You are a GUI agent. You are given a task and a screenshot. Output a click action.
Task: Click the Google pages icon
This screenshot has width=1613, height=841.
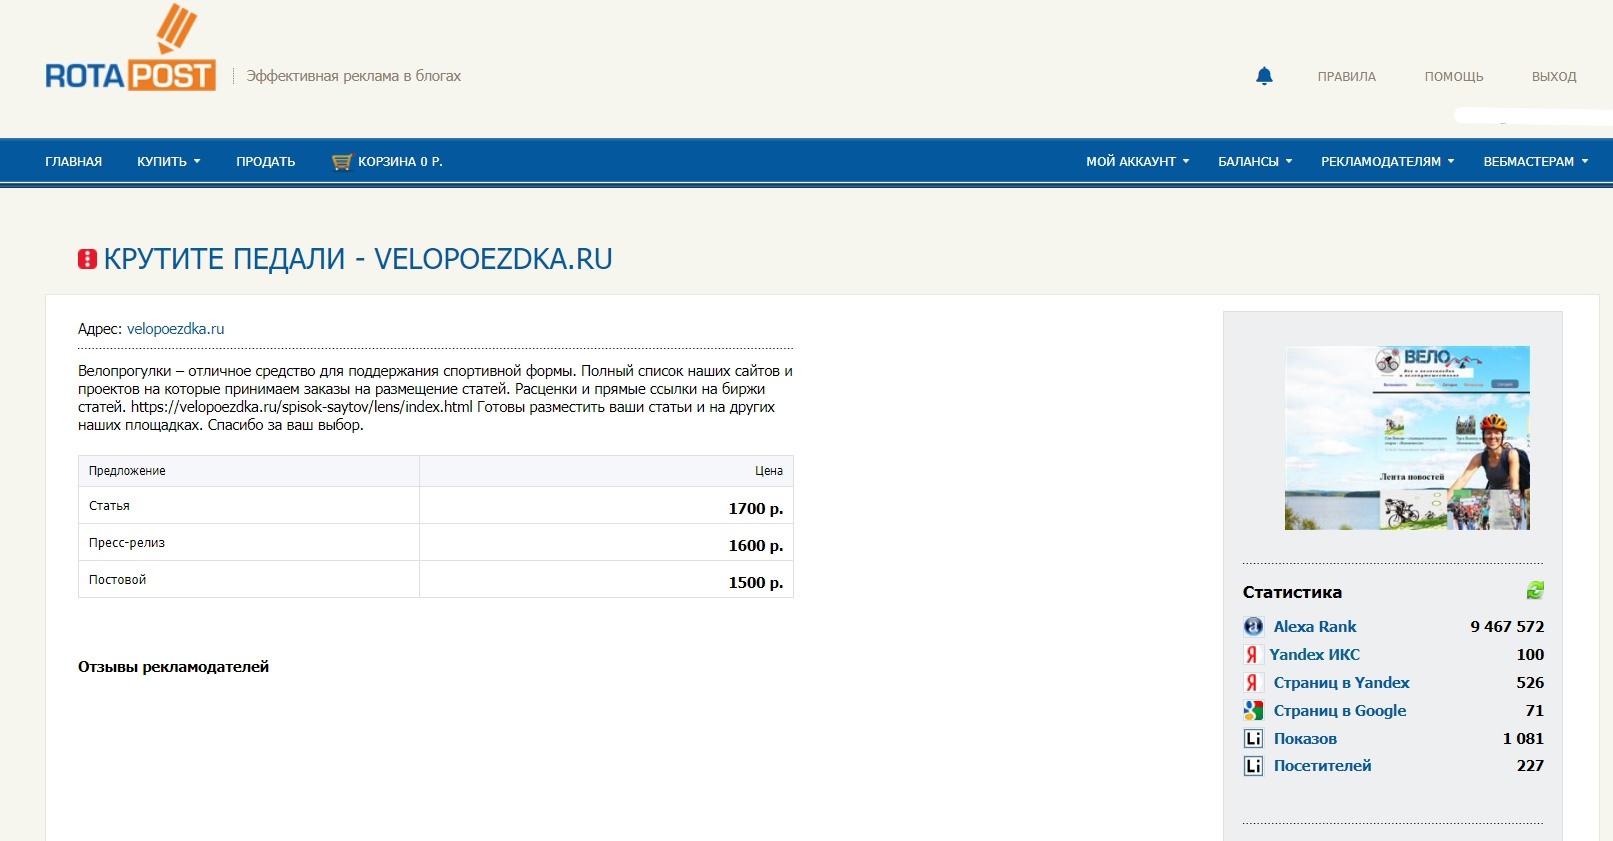[1253, 711]
